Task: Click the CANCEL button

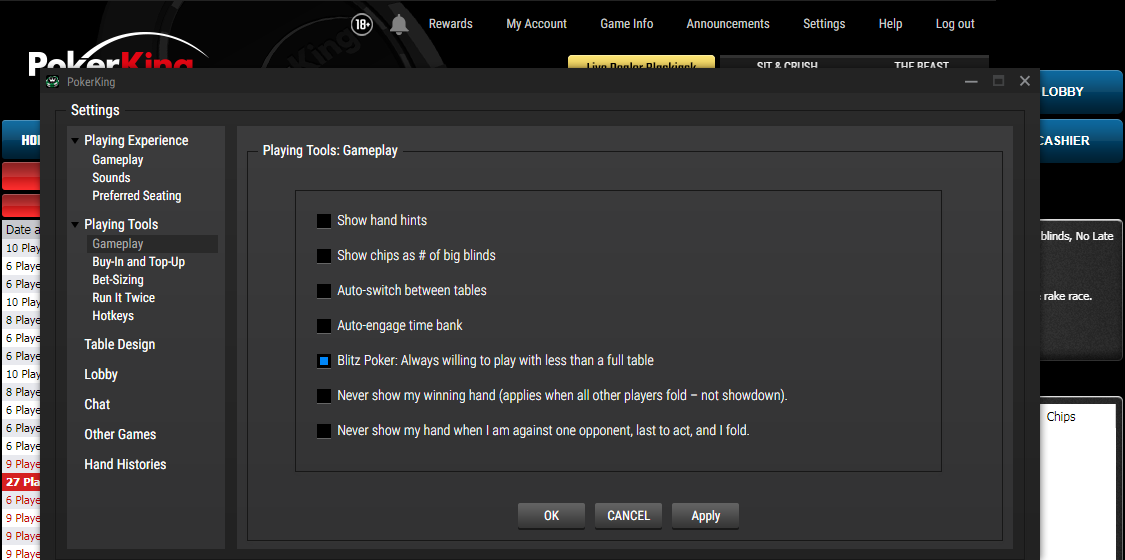Action: click(628, 516)
